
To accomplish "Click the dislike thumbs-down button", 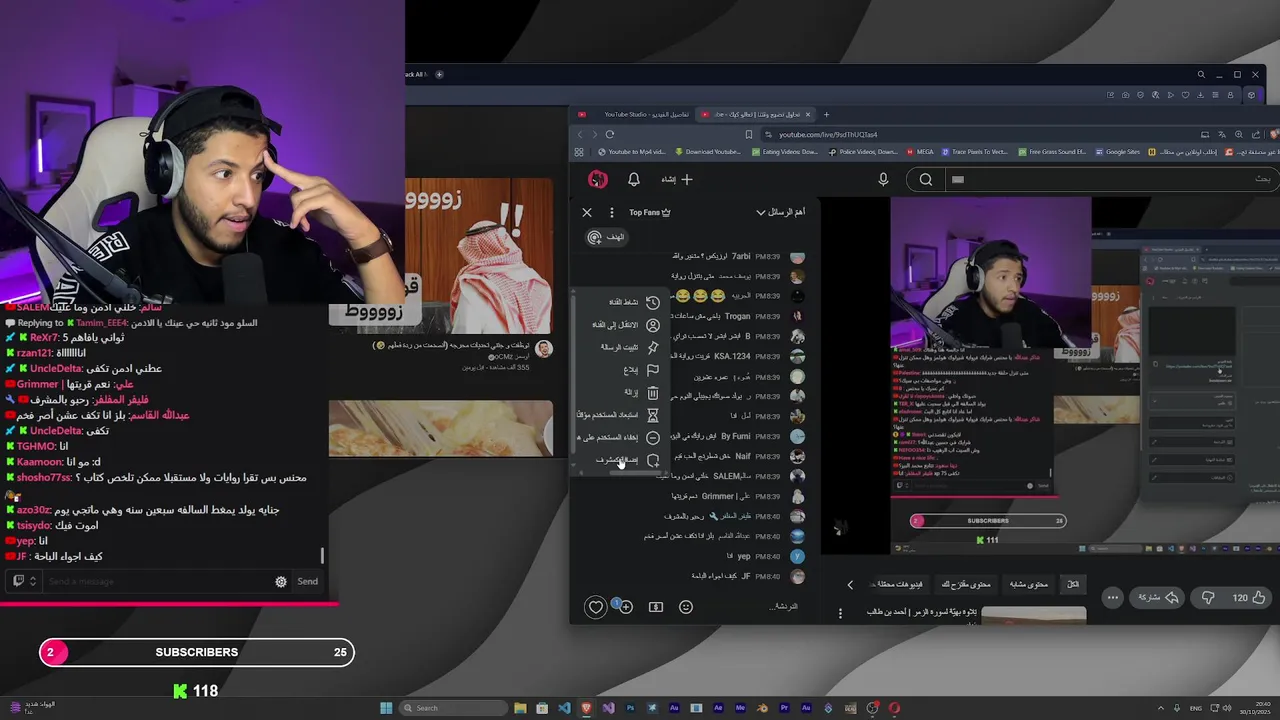I will [x=1208, y=598].
